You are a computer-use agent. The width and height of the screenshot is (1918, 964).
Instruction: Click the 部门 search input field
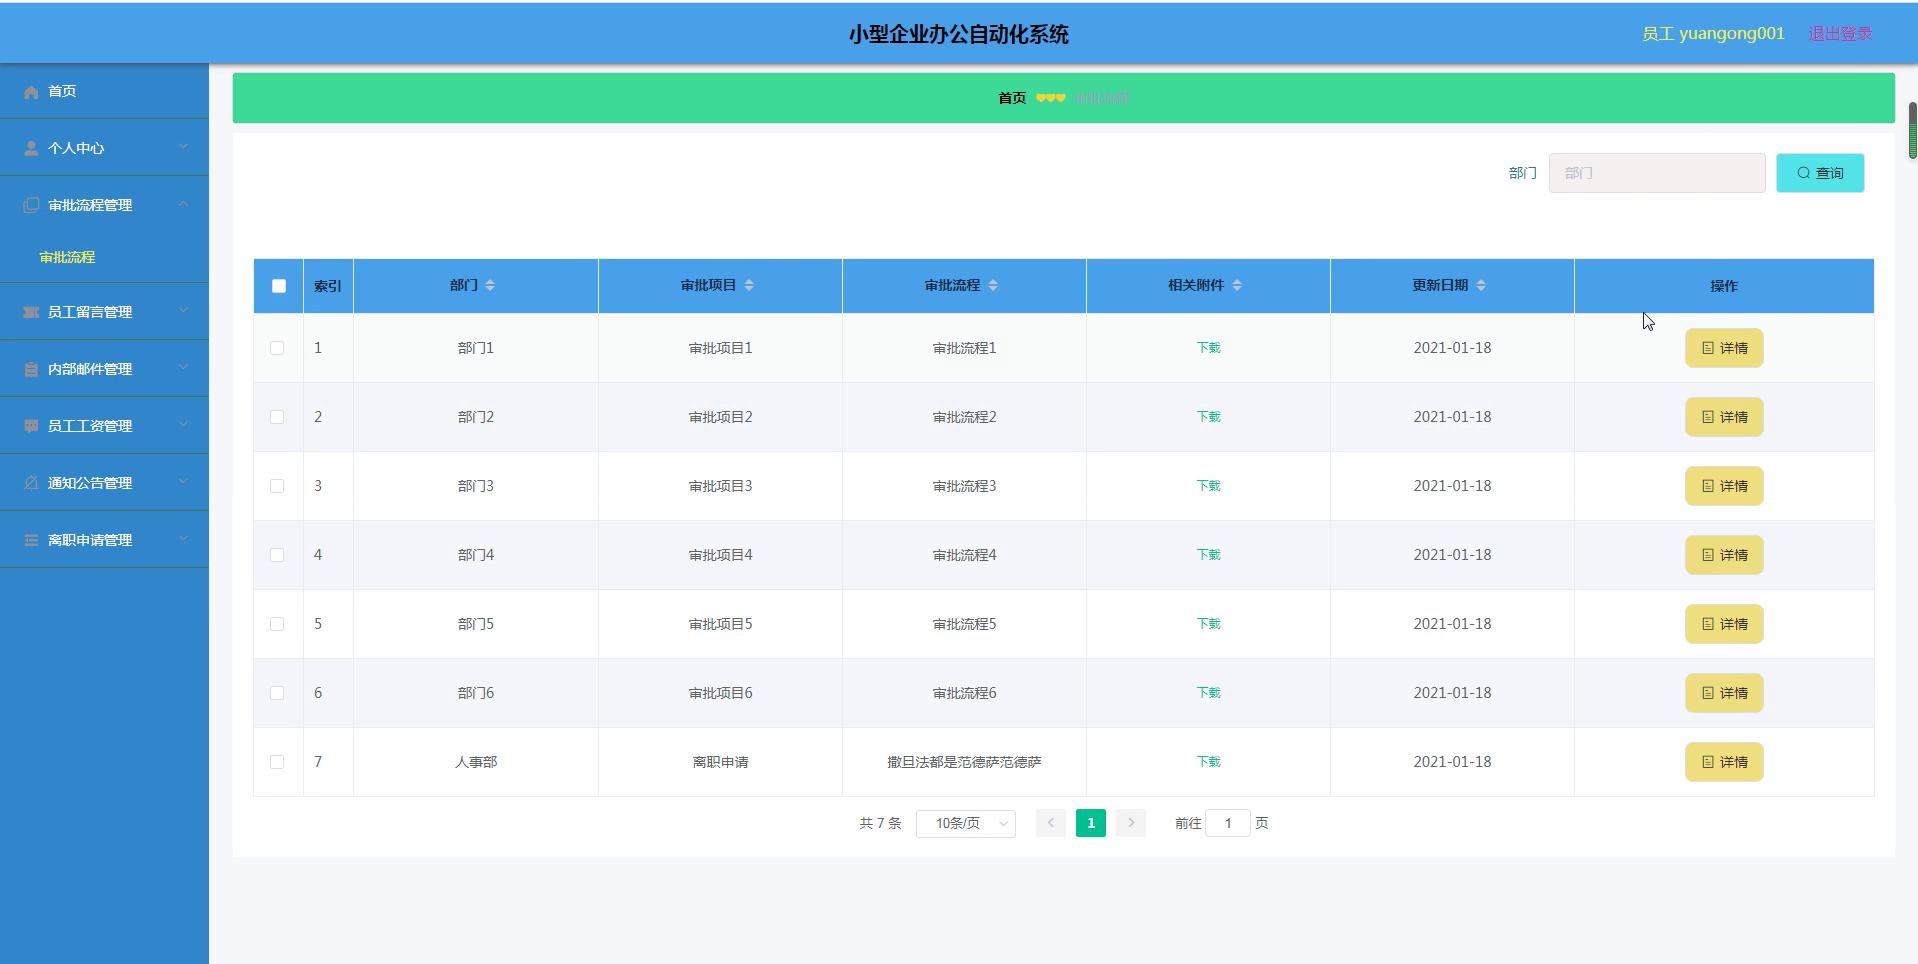[x=1656, y=173]
